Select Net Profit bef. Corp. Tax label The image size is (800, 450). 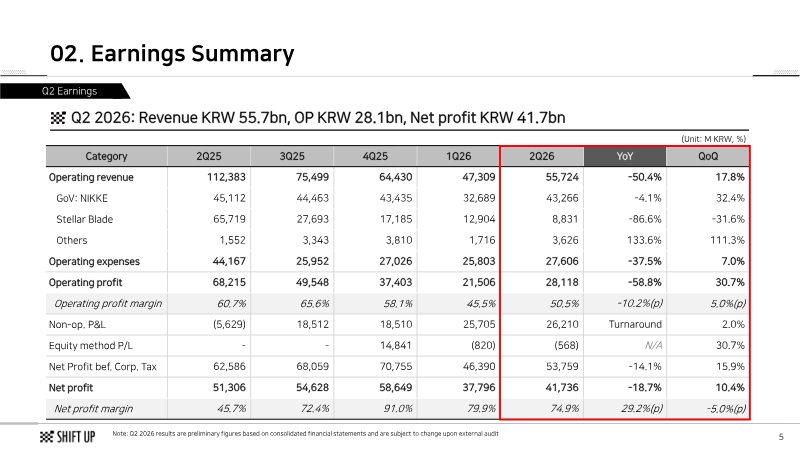tap(103, 366)
